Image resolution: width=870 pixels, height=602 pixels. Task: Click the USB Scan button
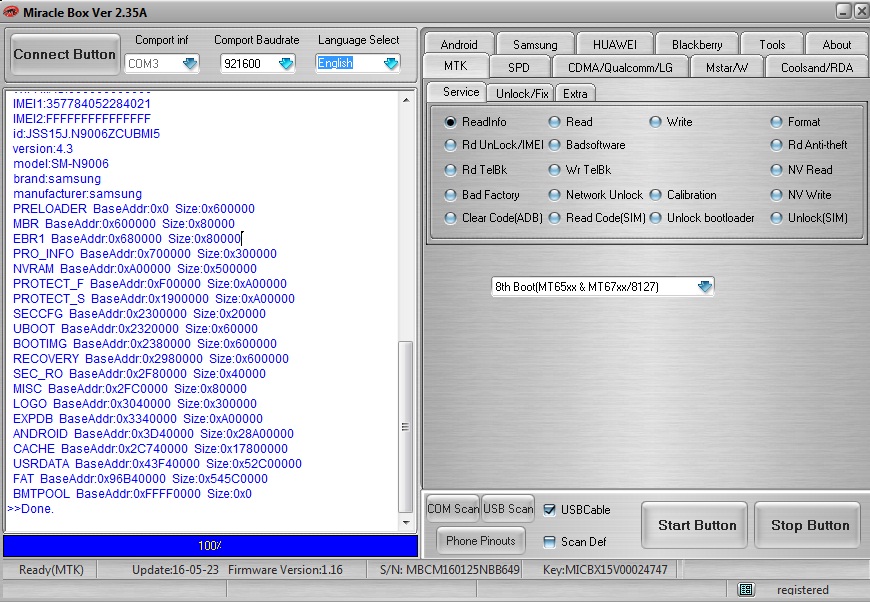(508, 509)
